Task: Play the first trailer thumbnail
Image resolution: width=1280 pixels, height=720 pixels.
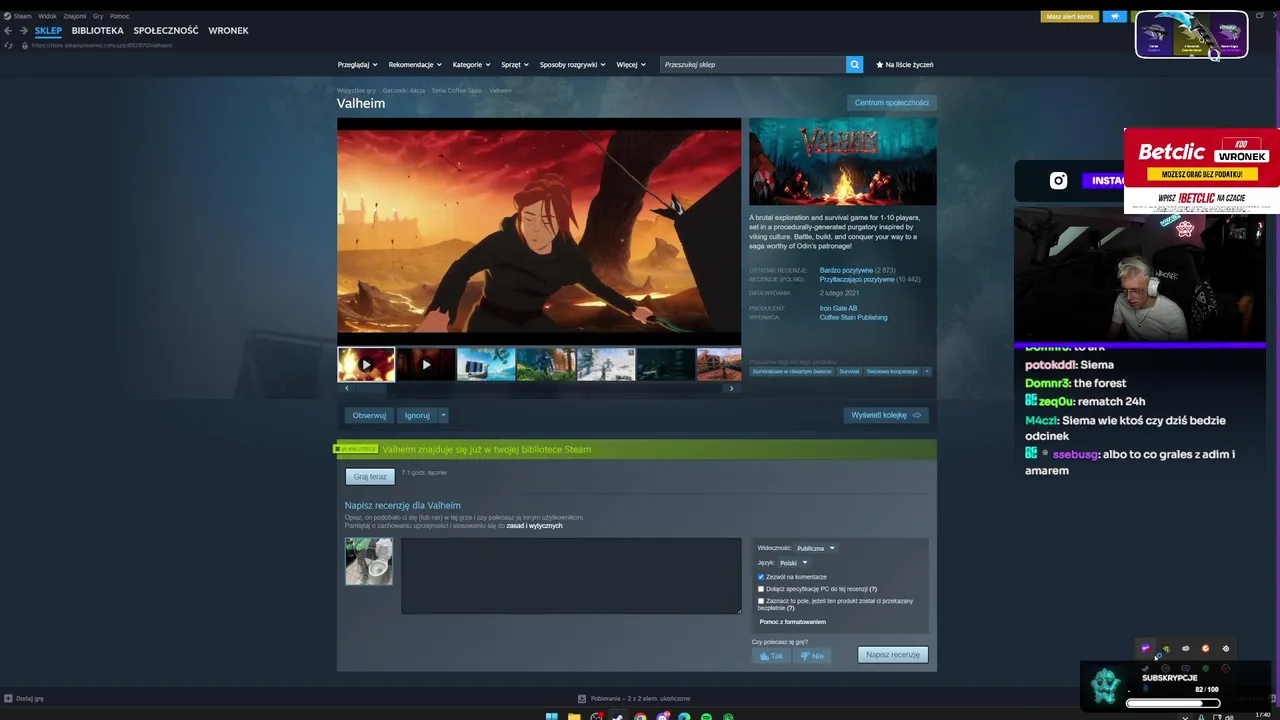Action: (366, 364)
